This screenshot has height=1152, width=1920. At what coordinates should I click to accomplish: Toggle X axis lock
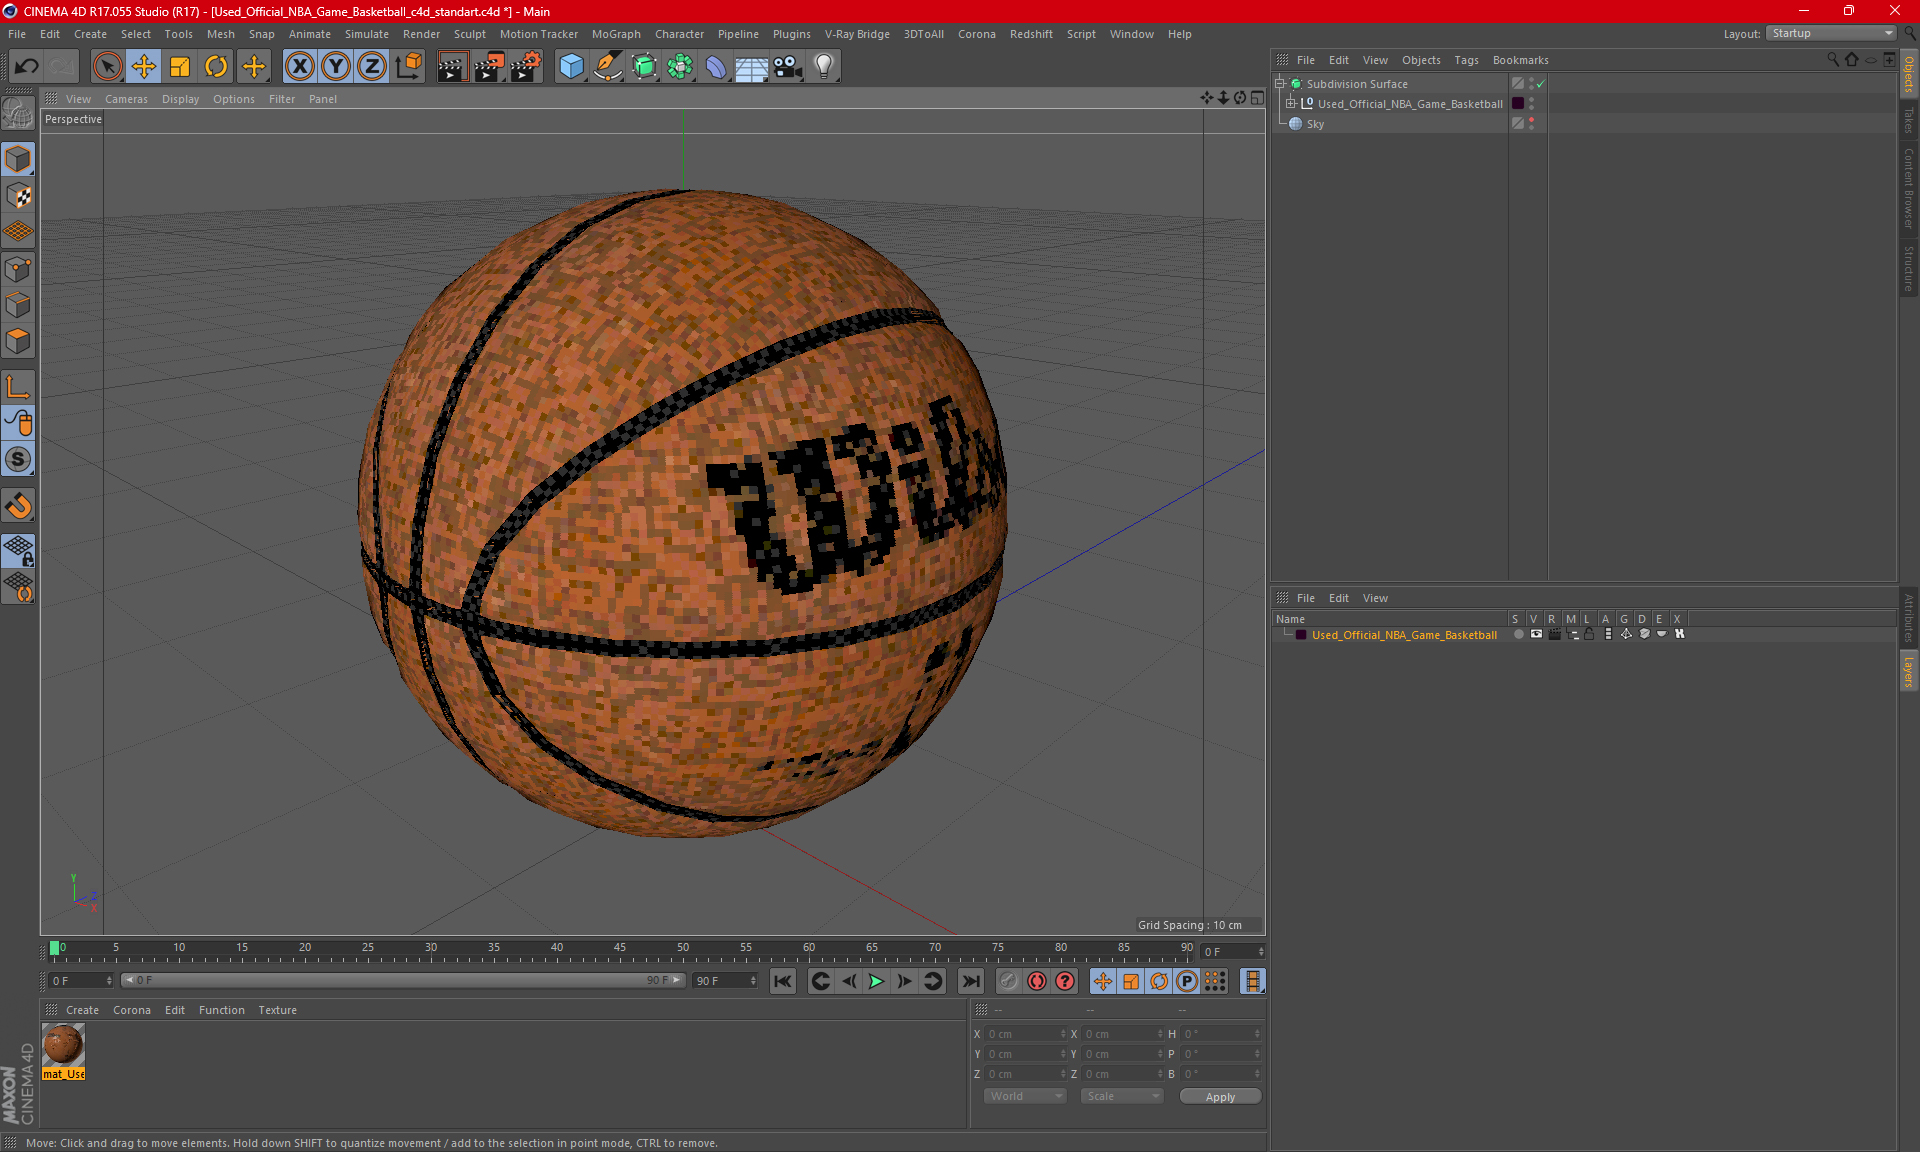[x=299, y=67]
